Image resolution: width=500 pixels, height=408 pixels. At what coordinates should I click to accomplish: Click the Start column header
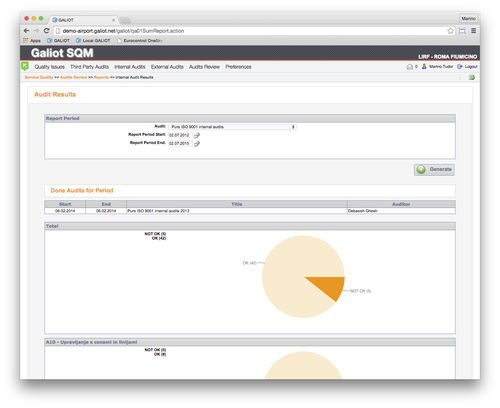coord(65,204)
